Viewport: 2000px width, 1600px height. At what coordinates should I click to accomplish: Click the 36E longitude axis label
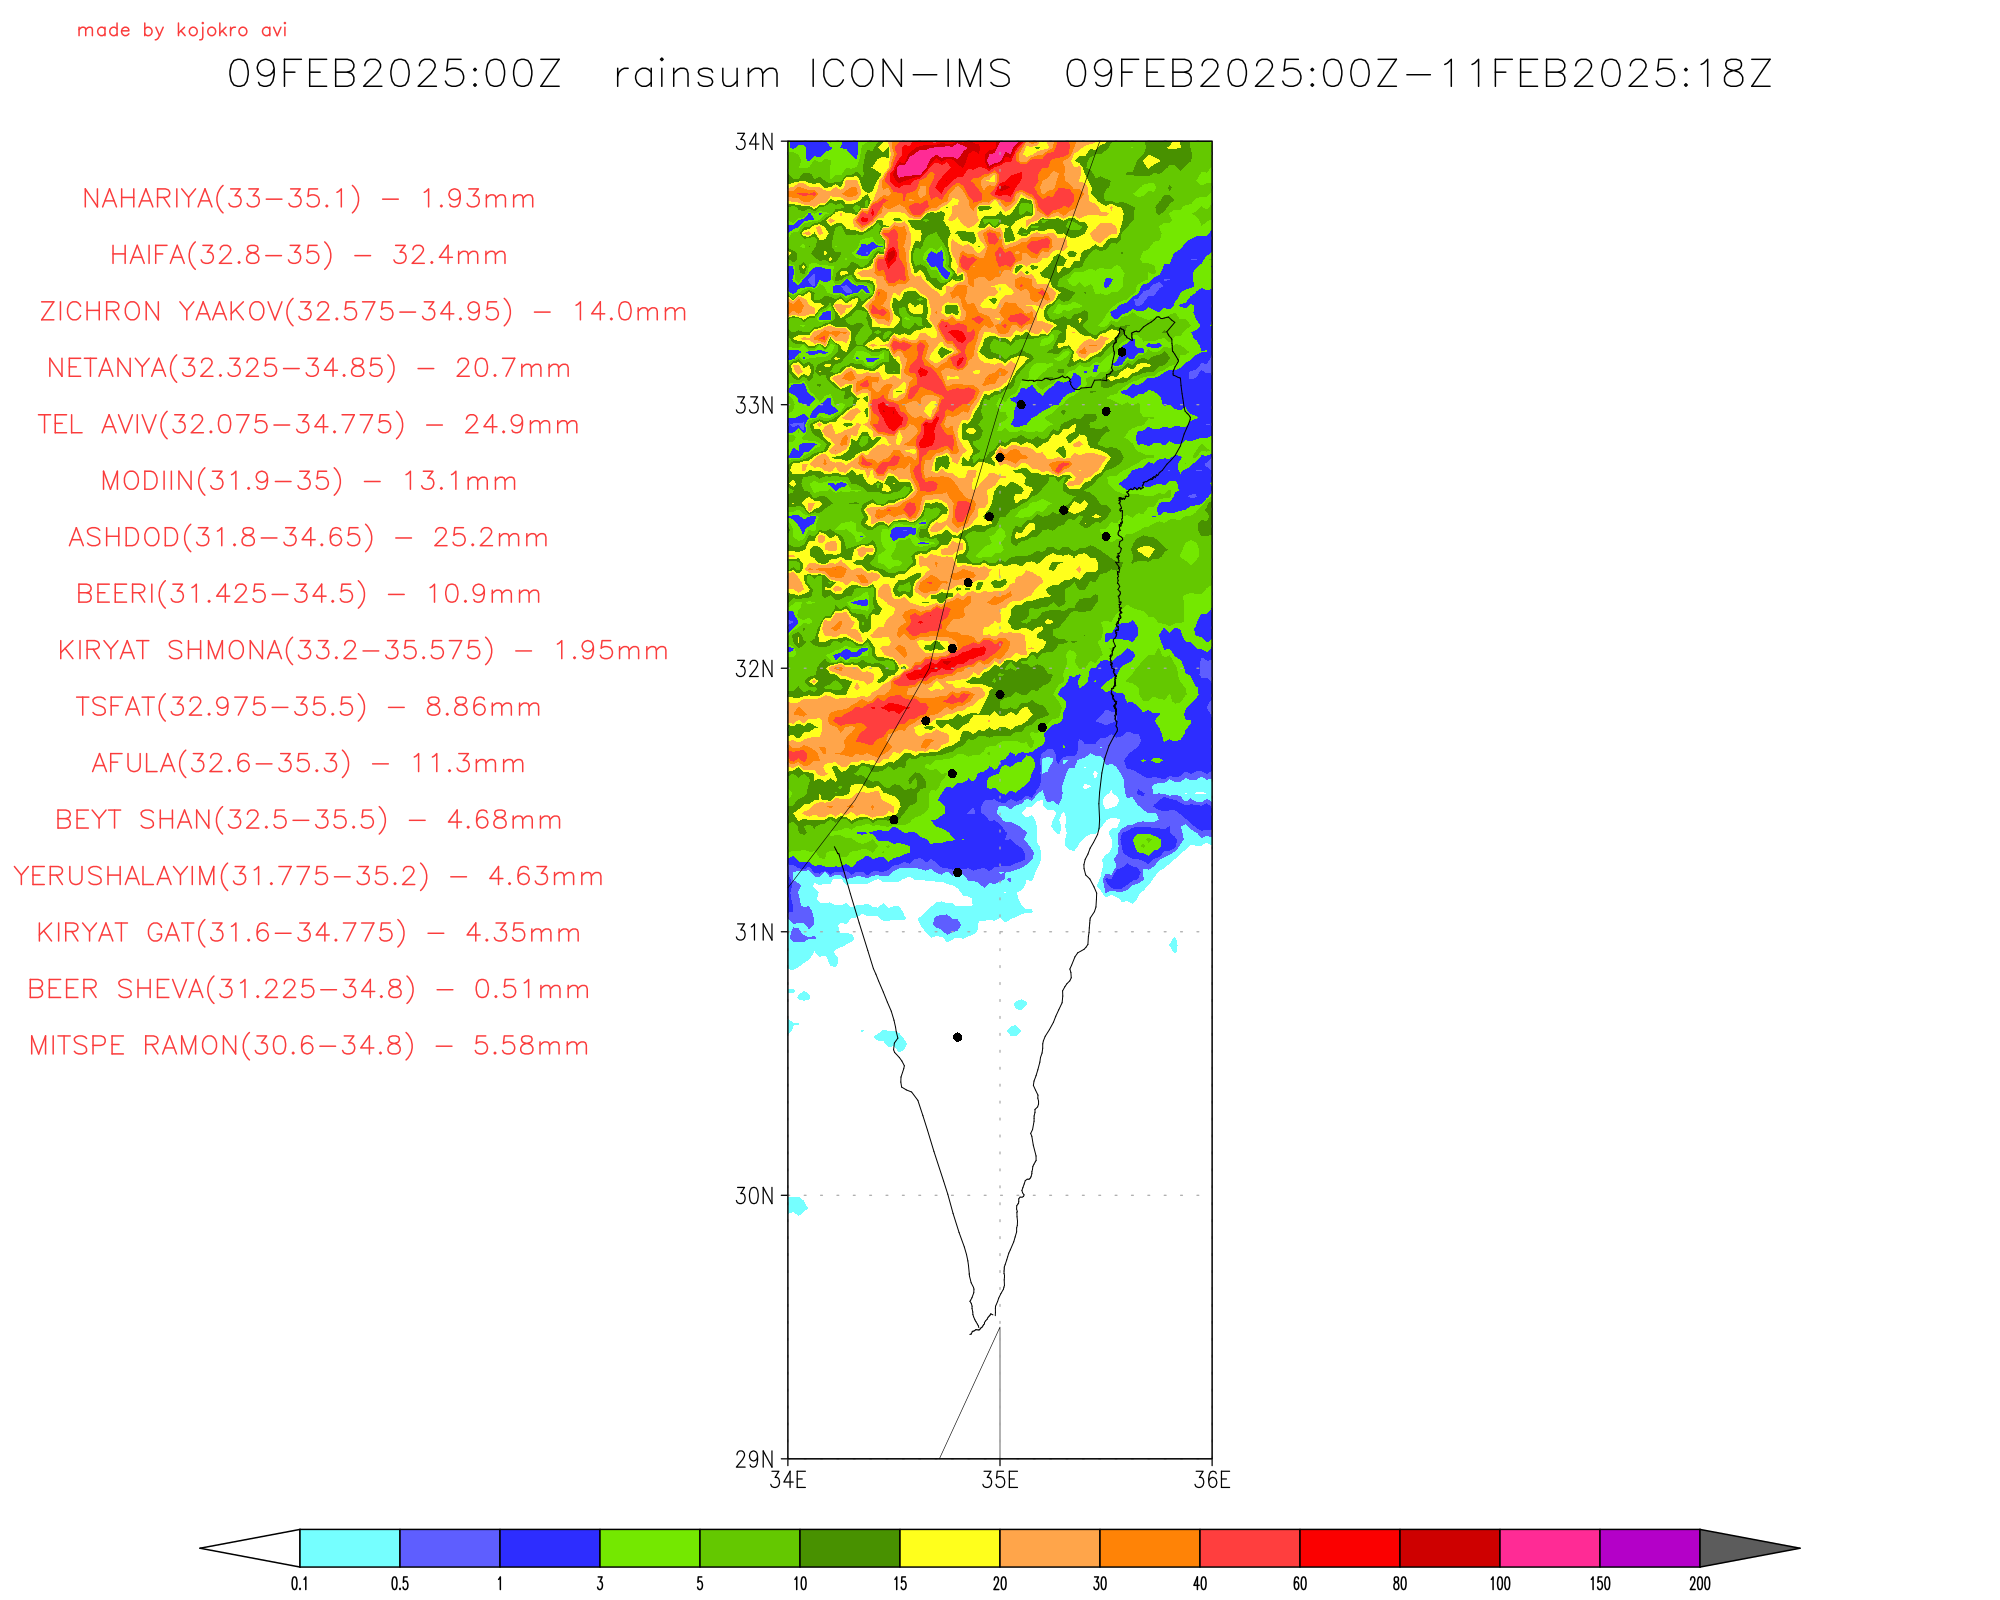click(1212, 1481)
